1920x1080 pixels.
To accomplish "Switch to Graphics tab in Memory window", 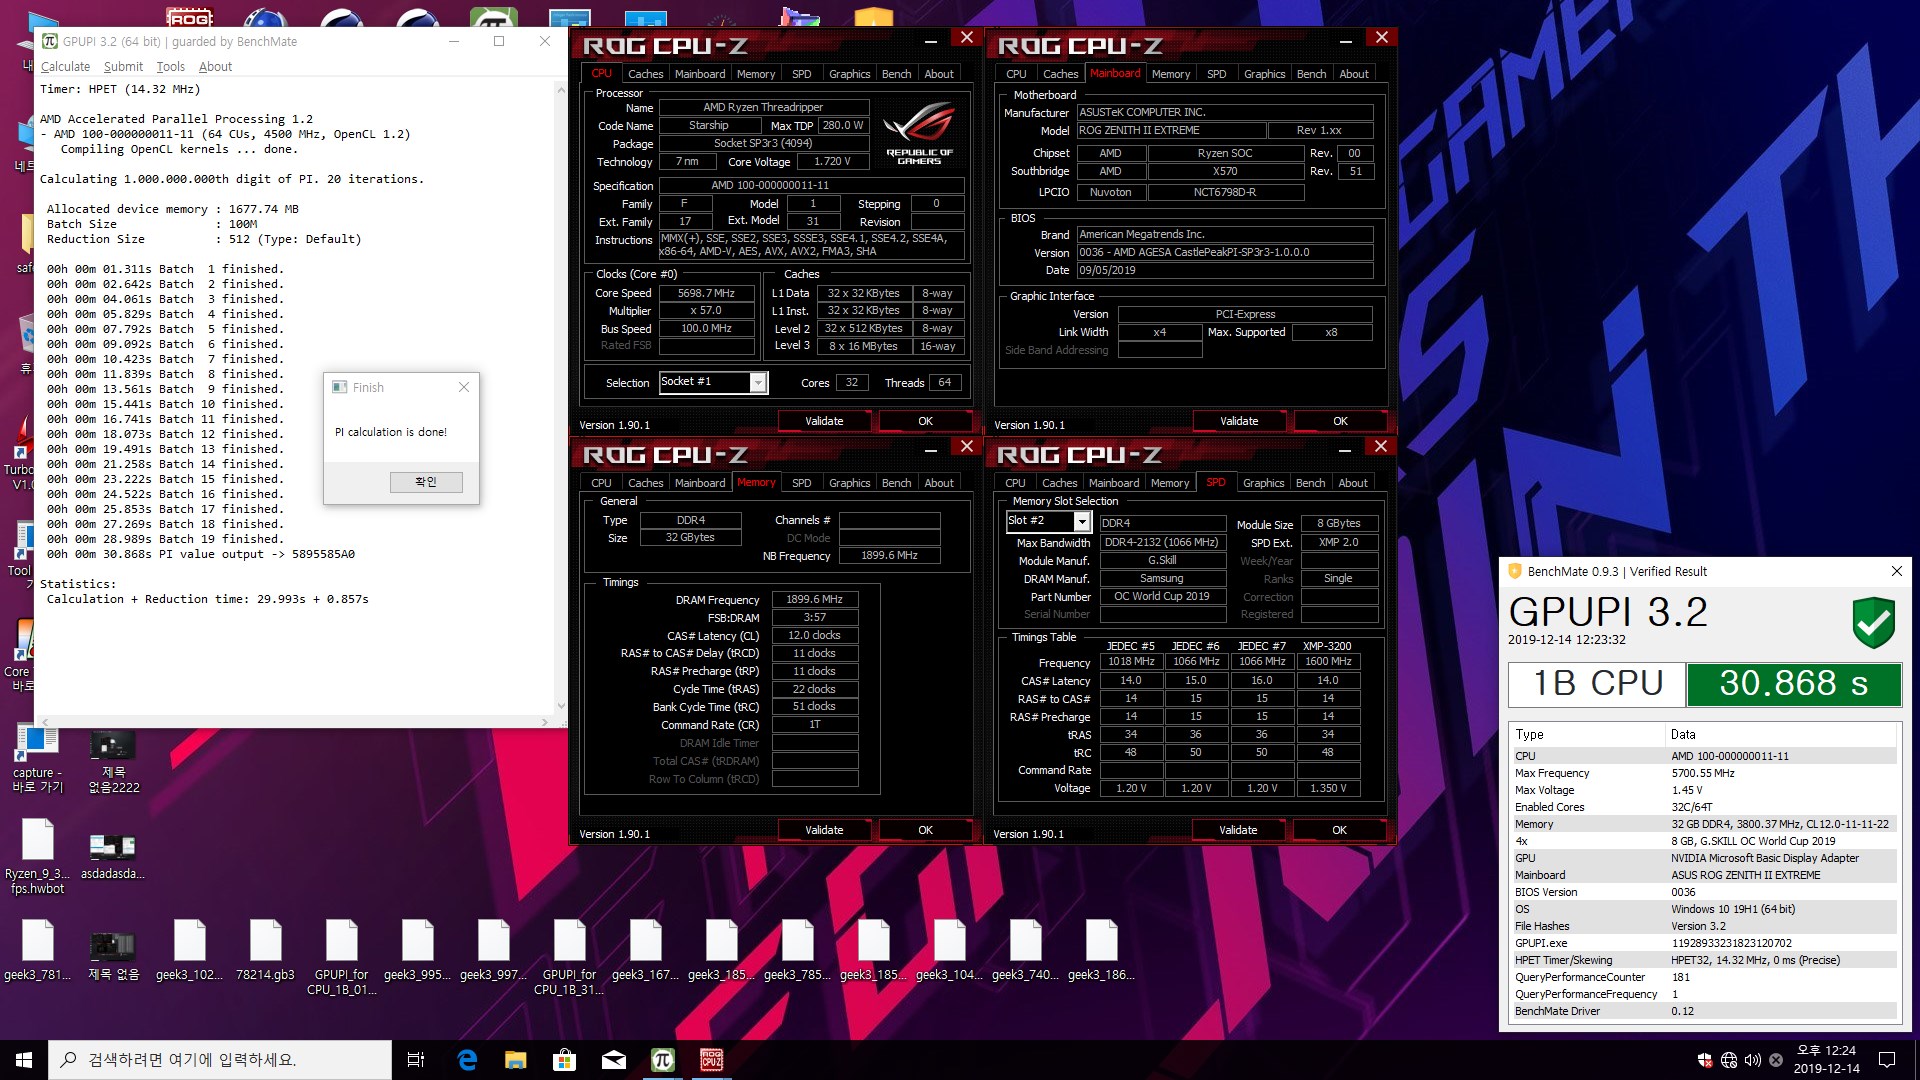I will pos(849,483).
